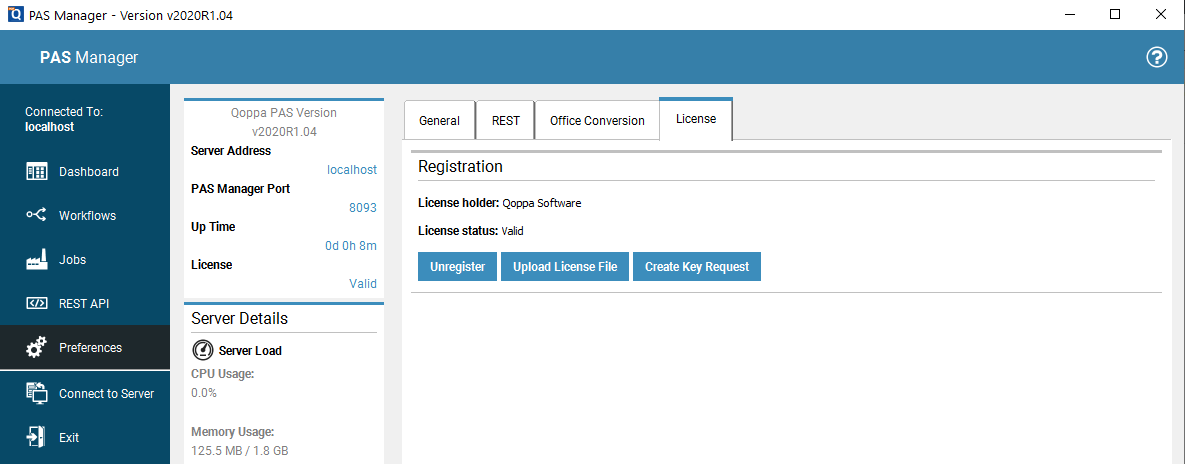Open the help question mark icon
Image resolution: width=1185 pixels, height=464 pixels.
coord(1157,57)
